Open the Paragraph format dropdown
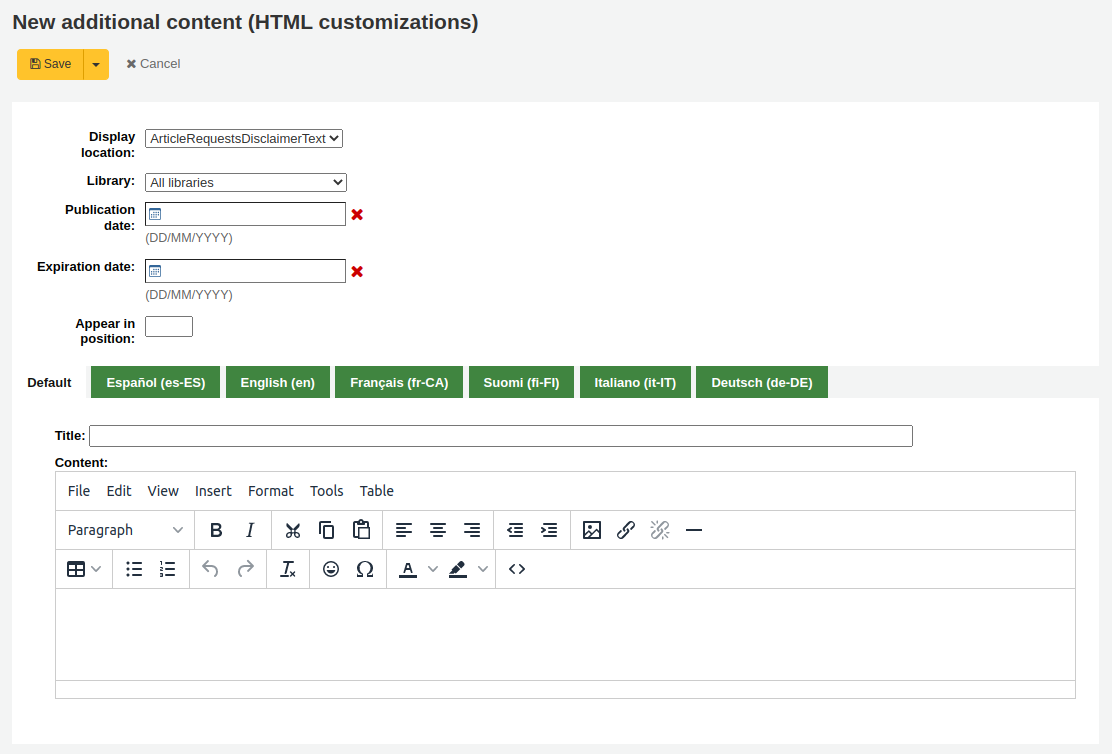The height and width of the screenshot is (754, 1112). [125, 530]
